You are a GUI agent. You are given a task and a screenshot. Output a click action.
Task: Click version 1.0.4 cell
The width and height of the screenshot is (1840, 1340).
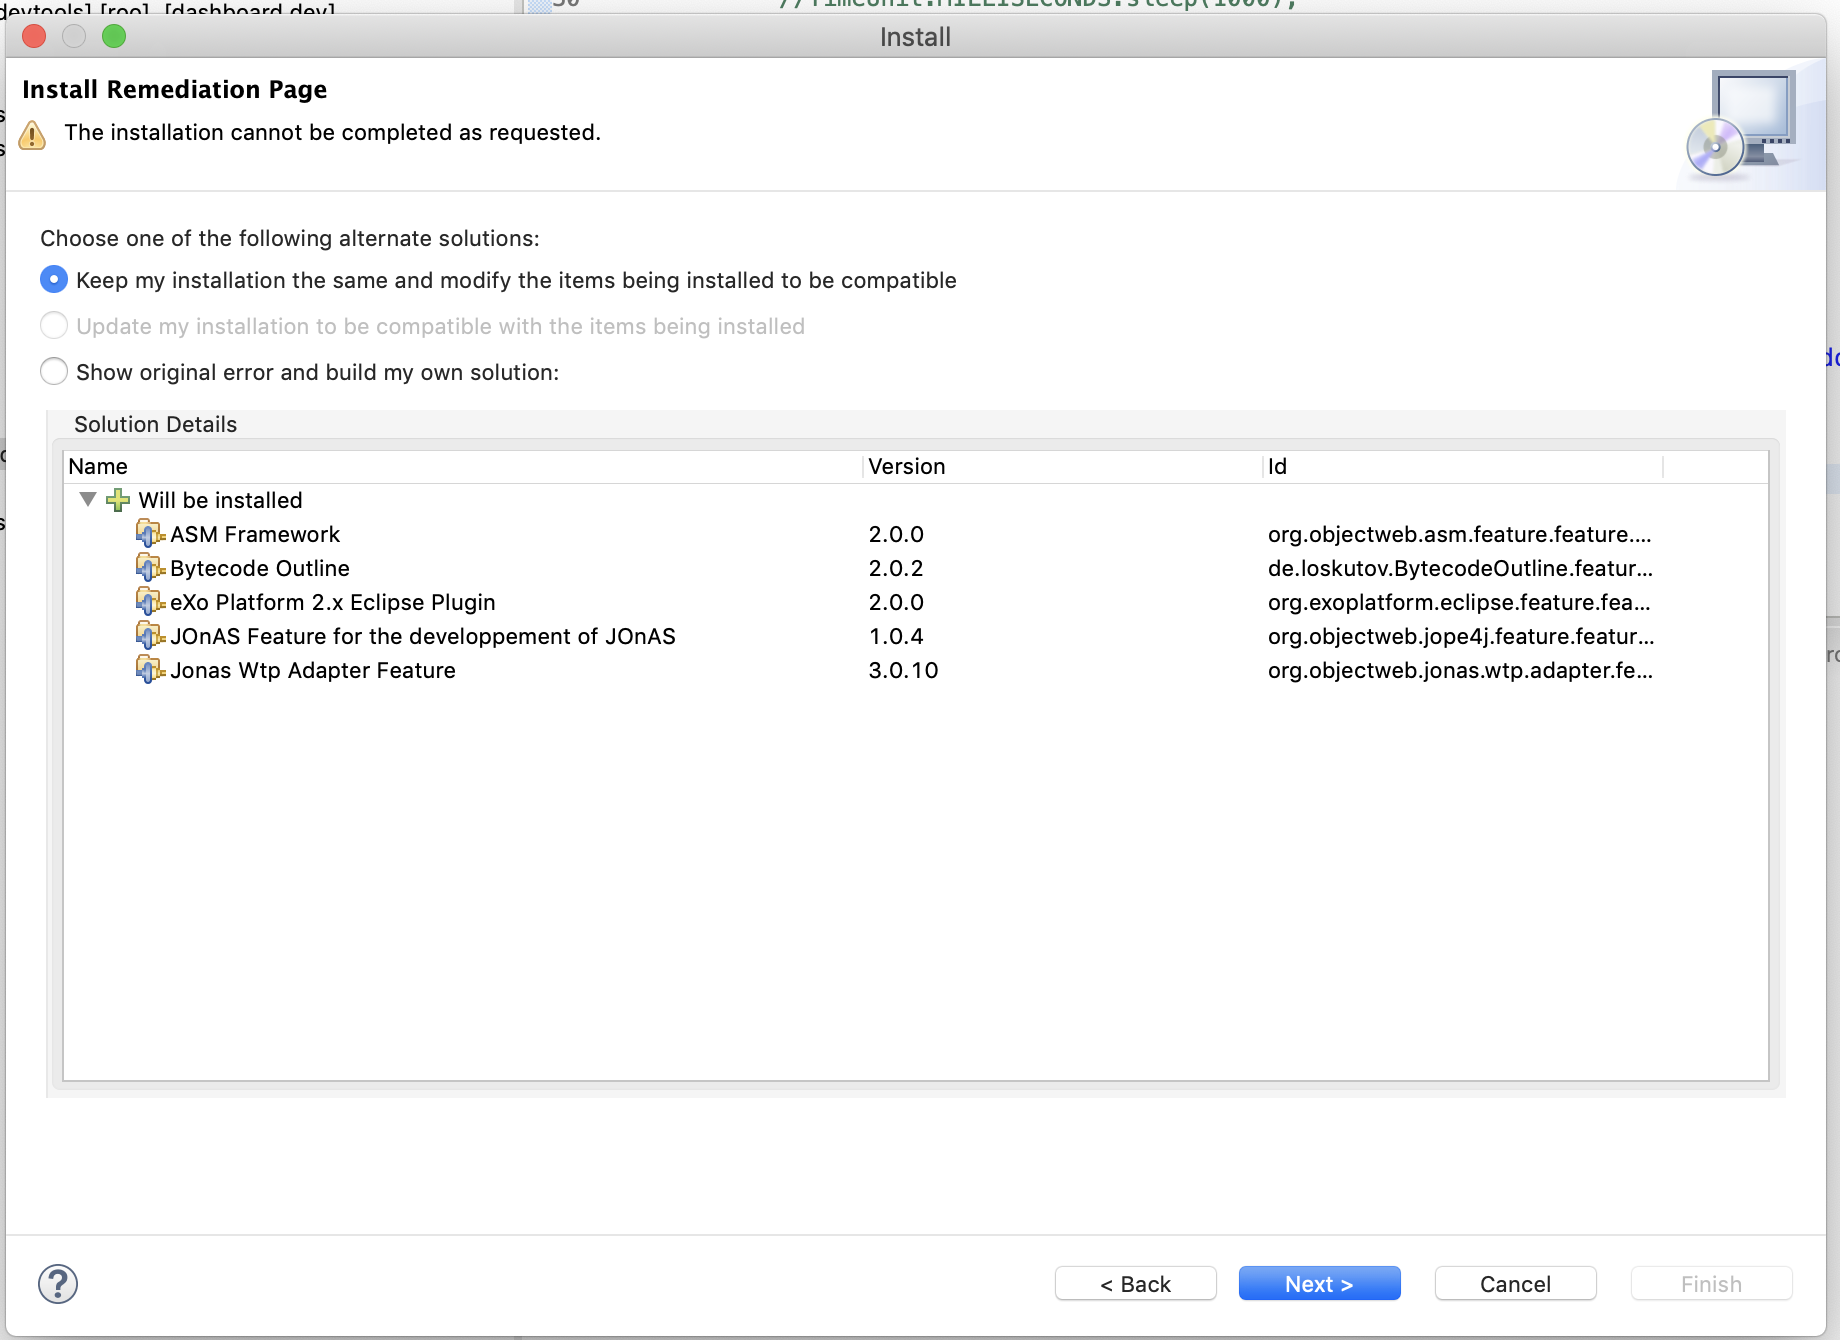click(x=896, y=636)
